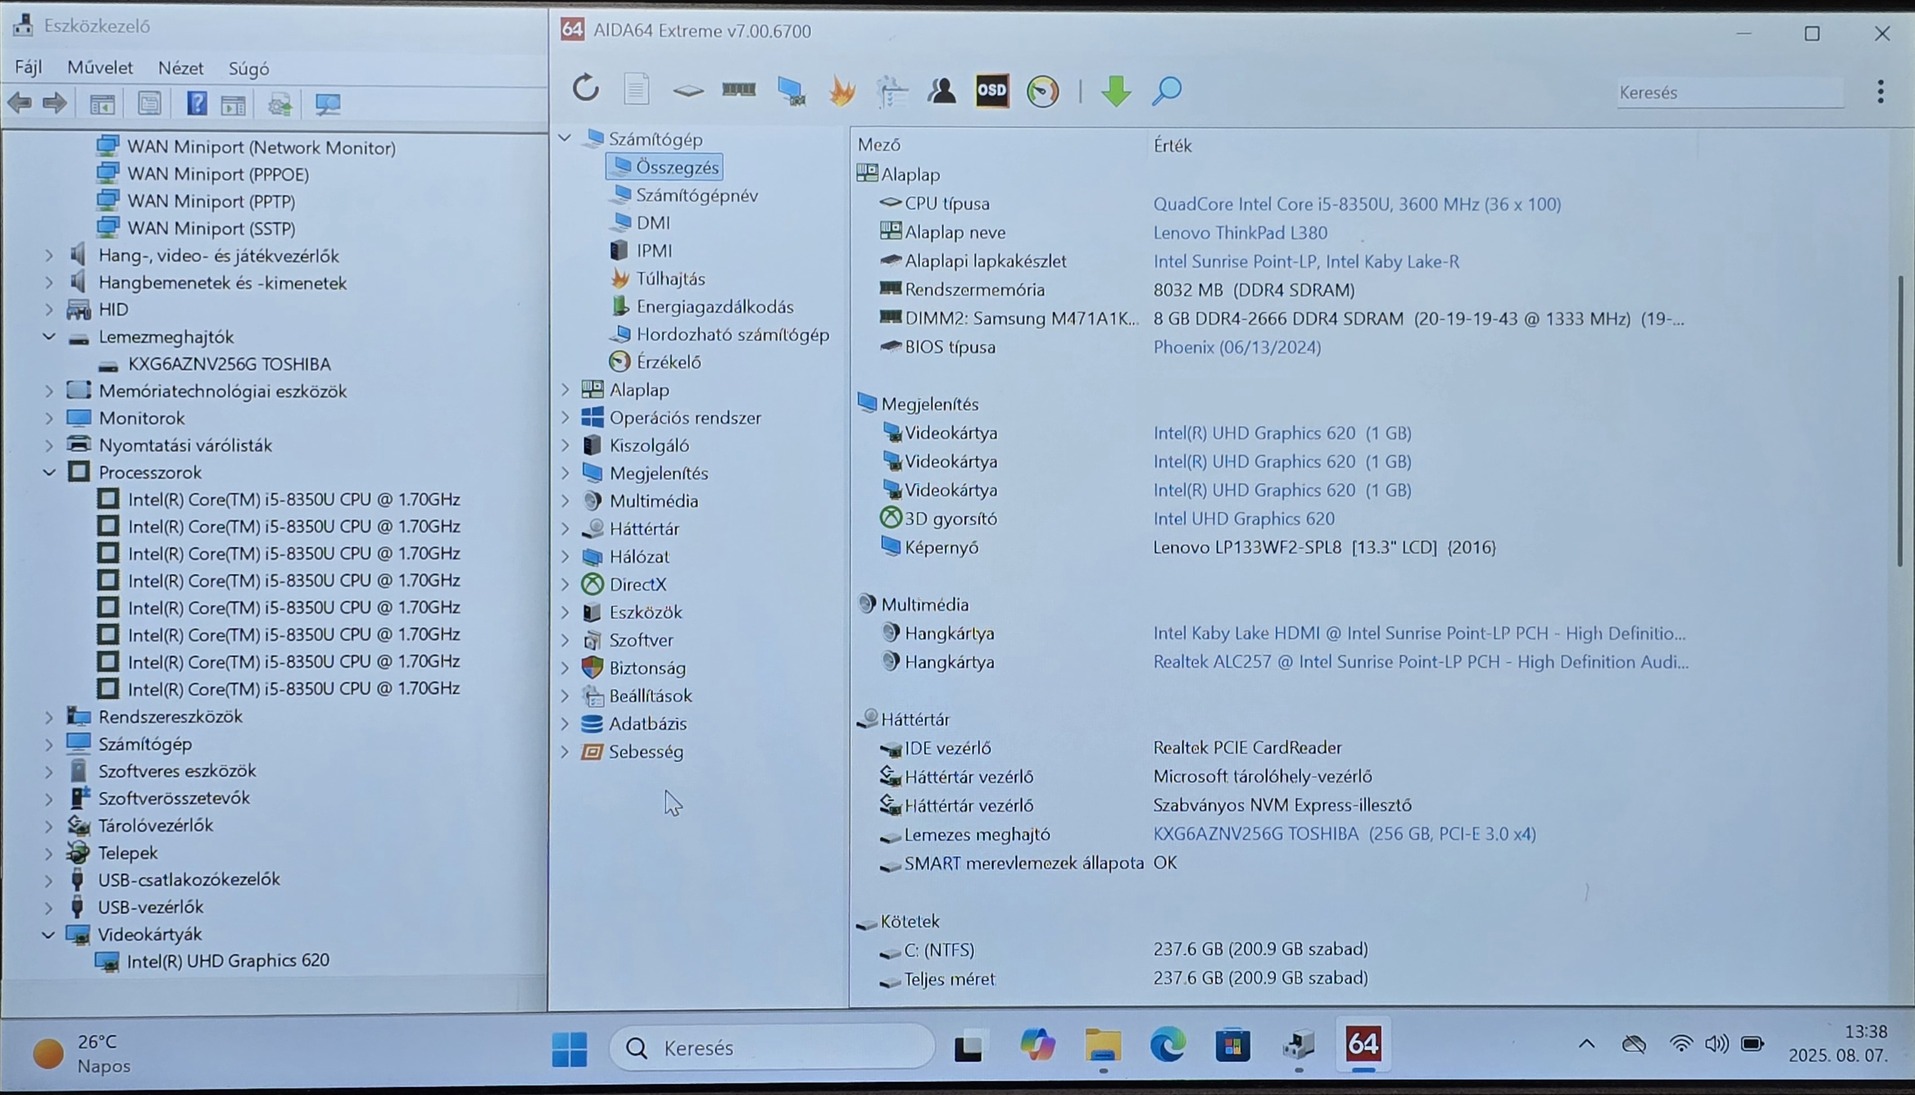Expand USB-vezérlők node
The image size is (1915, 1095).
pos(49,907)
